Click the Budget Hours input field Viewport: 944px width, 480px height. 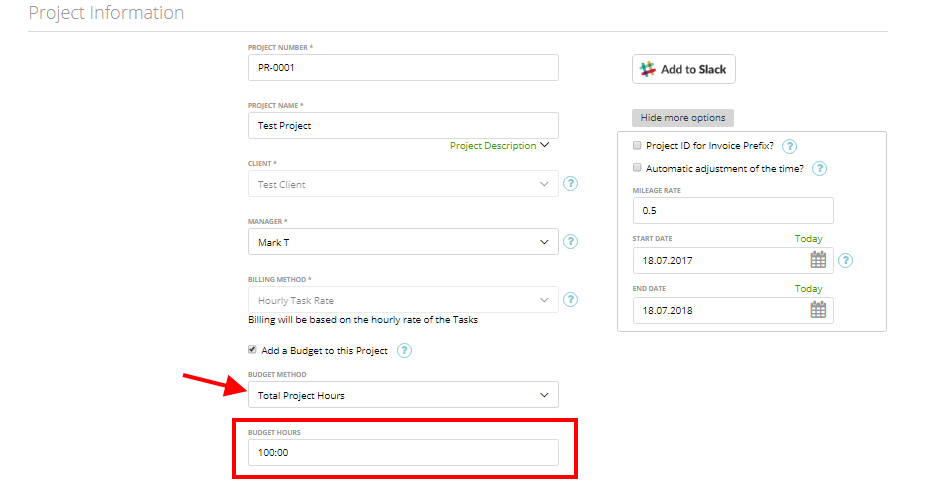[403, 452]
